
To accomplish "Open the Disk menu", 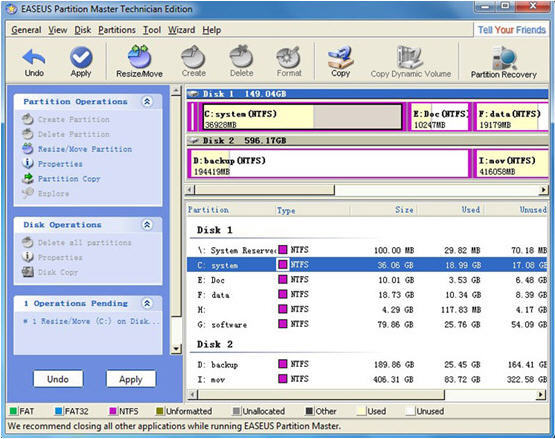I will pos(83,30).
